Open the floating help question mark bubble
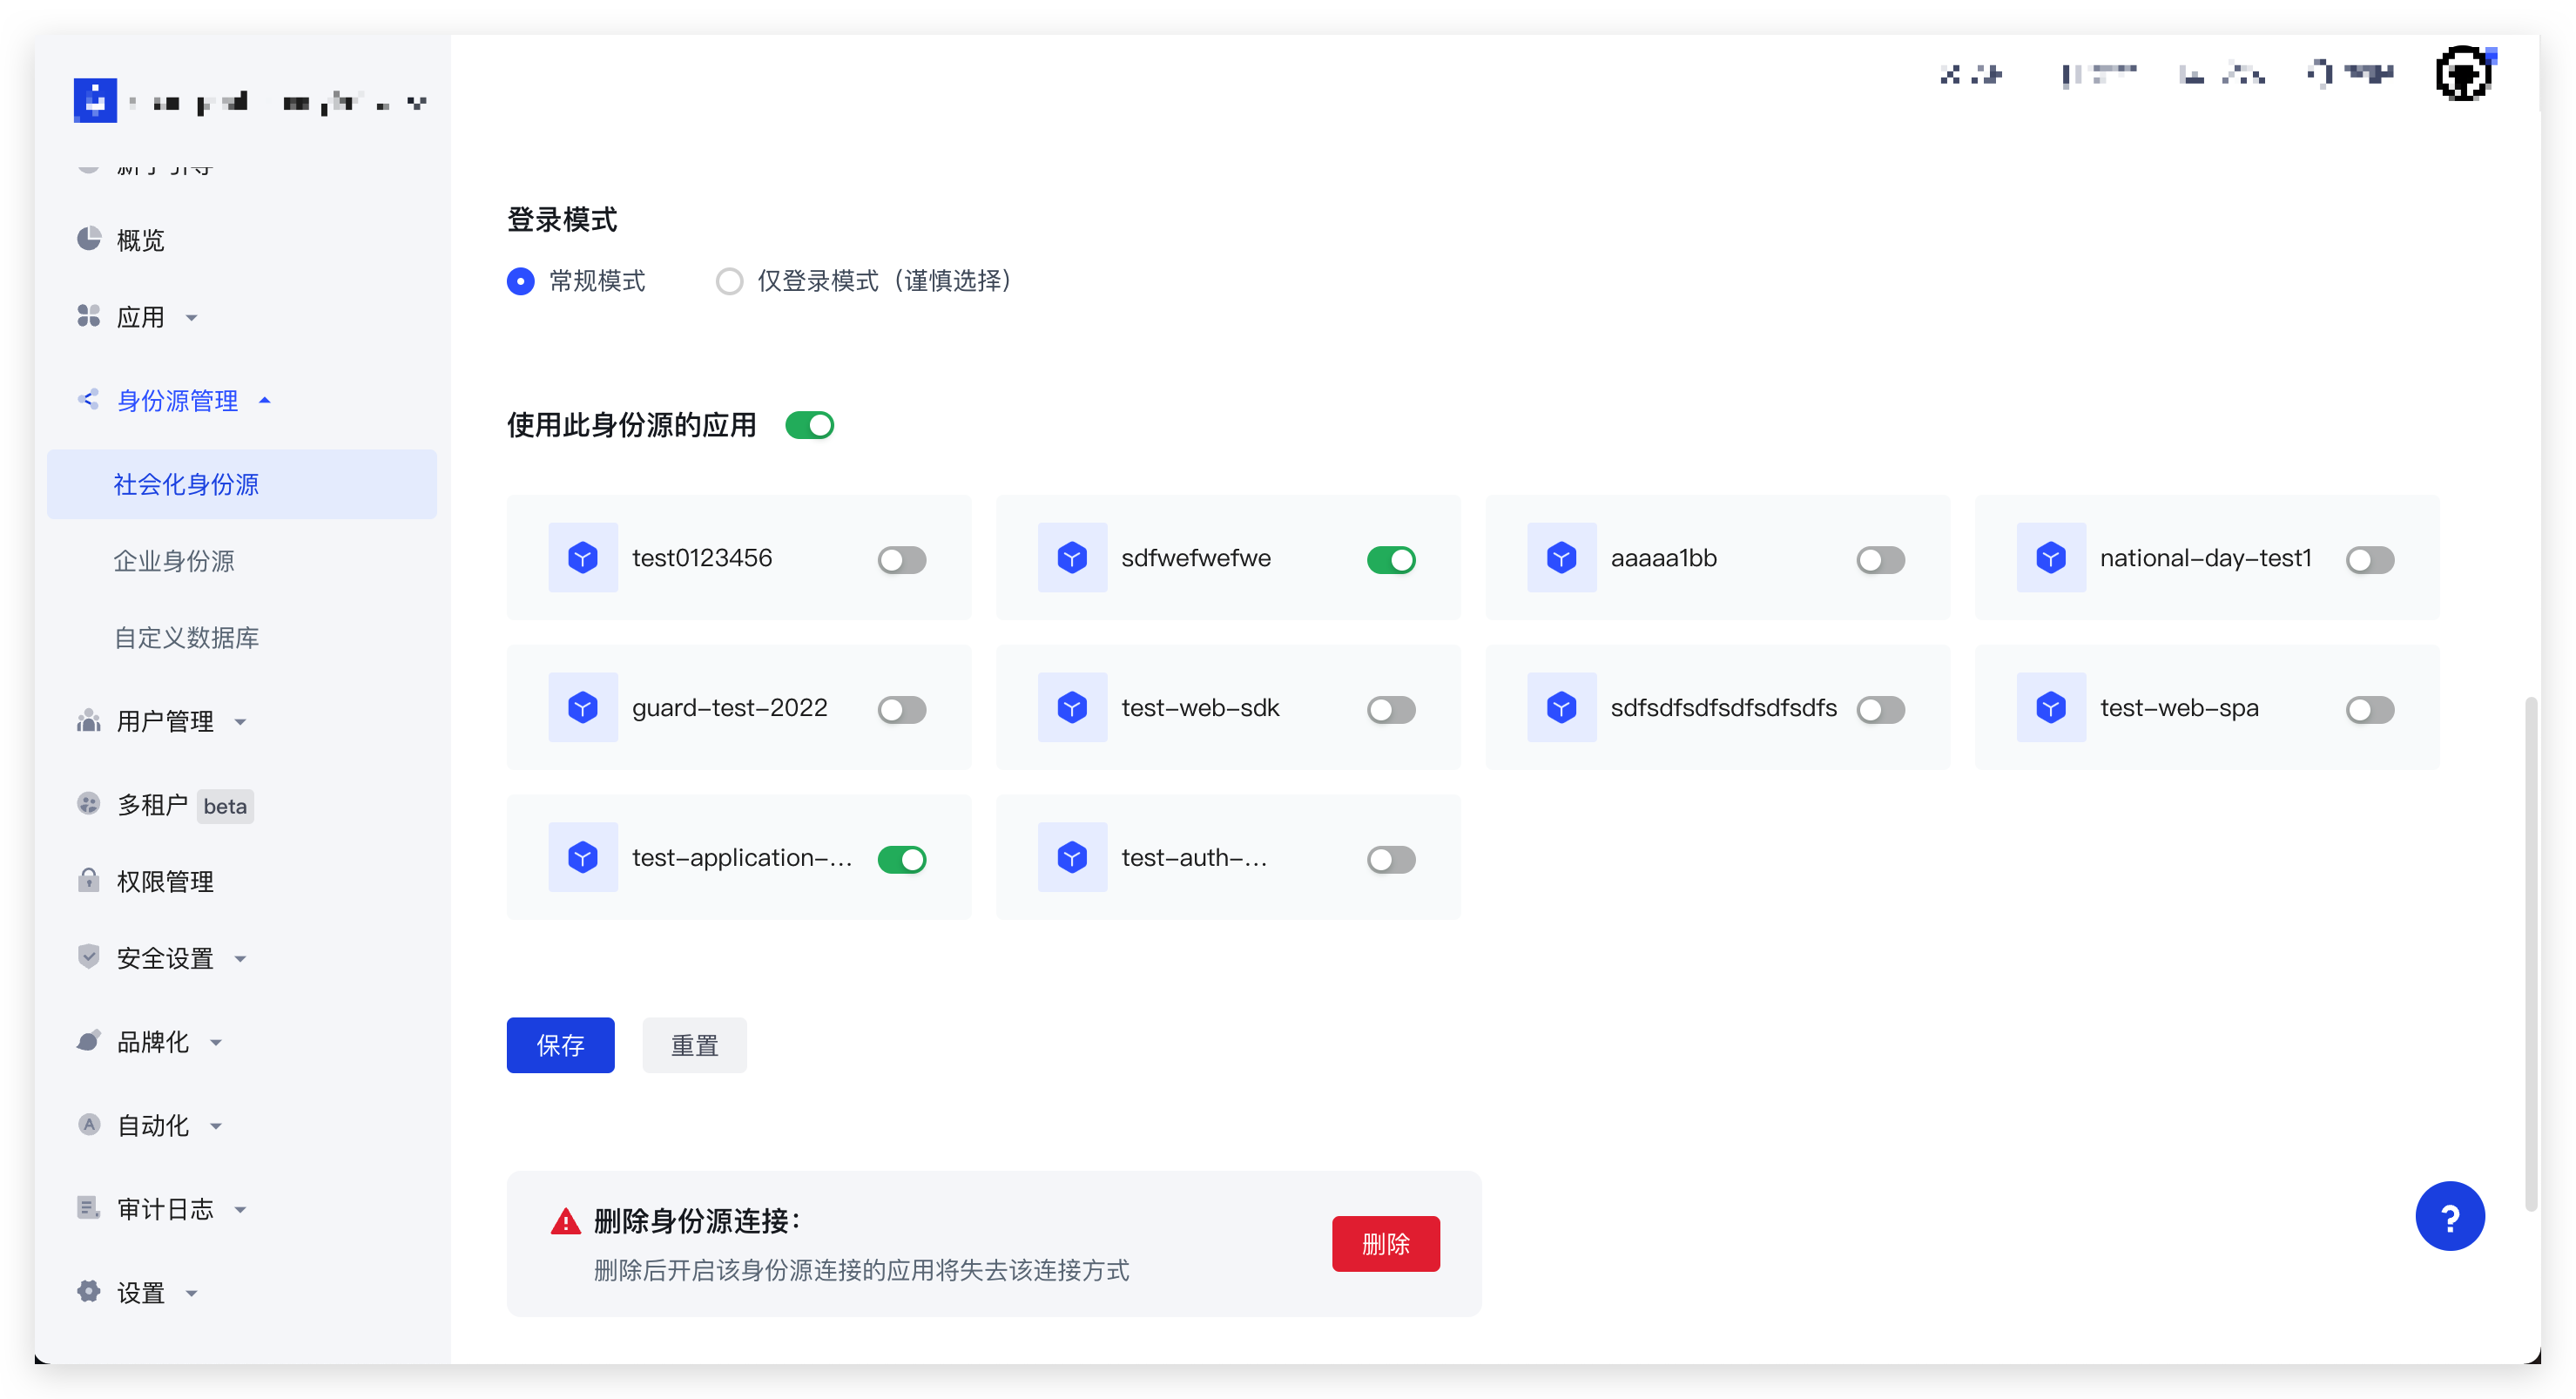 2451,1216
